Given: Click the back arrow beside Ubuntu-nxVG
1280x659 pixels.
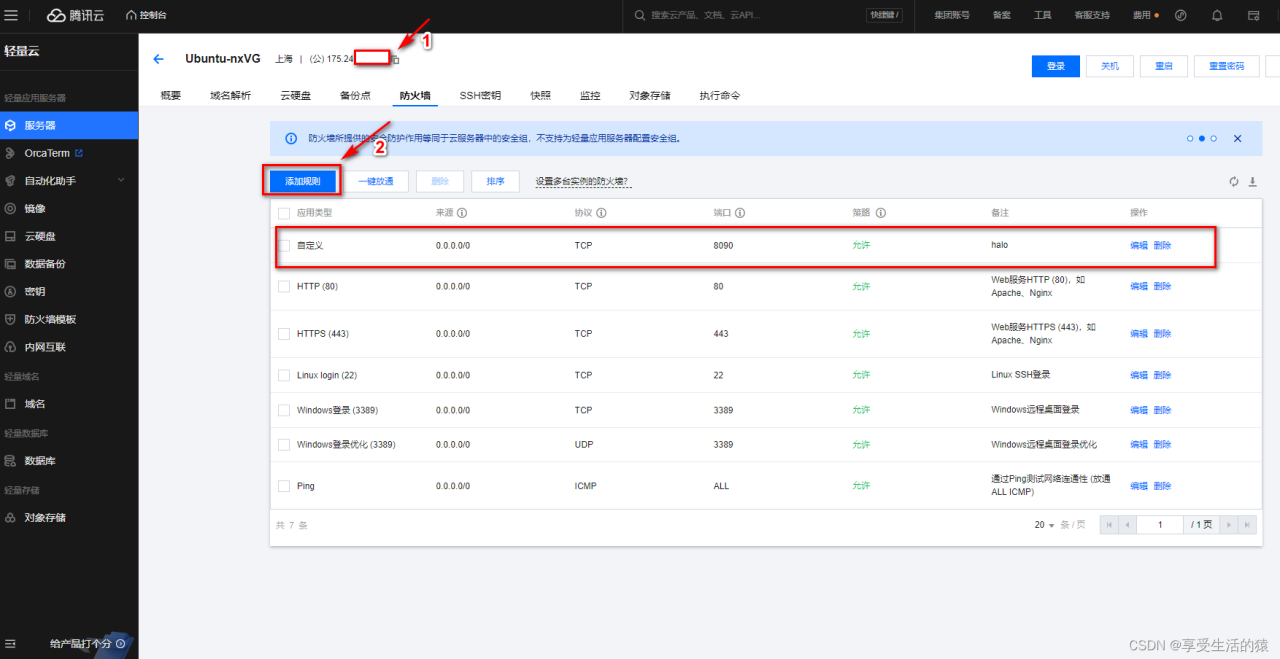Looking at the screenshot, I should [x=158, y=60].
